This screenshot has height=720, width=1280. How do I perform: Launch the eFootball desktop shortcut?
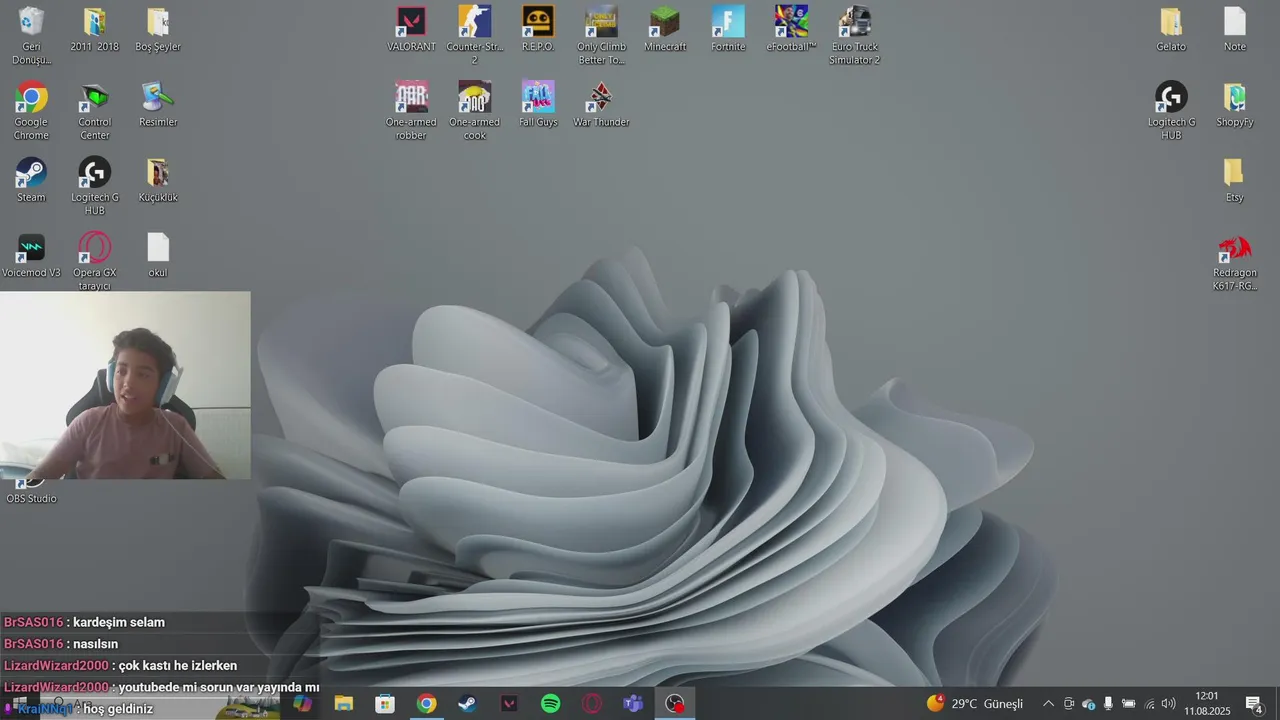click(x=791, y=29)
